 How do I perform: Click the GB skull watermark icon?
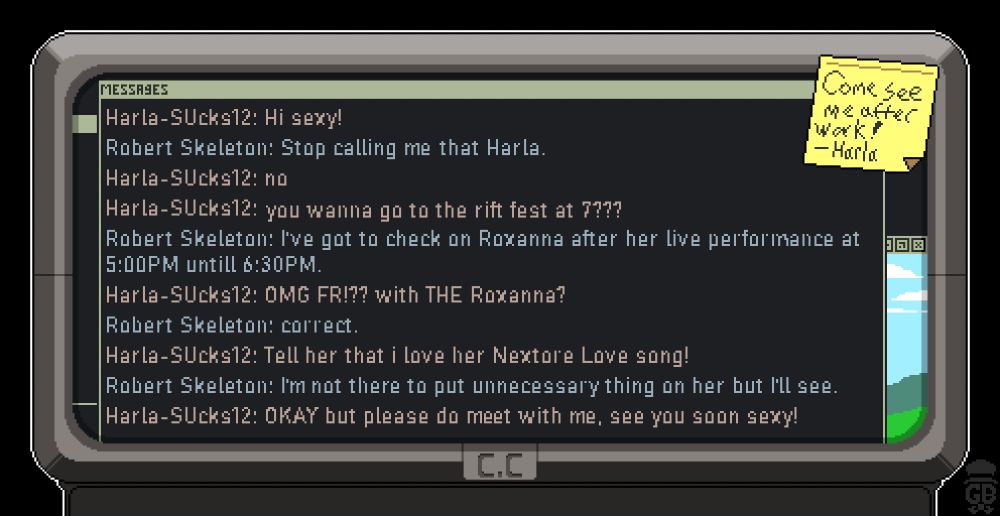point(980,487)
